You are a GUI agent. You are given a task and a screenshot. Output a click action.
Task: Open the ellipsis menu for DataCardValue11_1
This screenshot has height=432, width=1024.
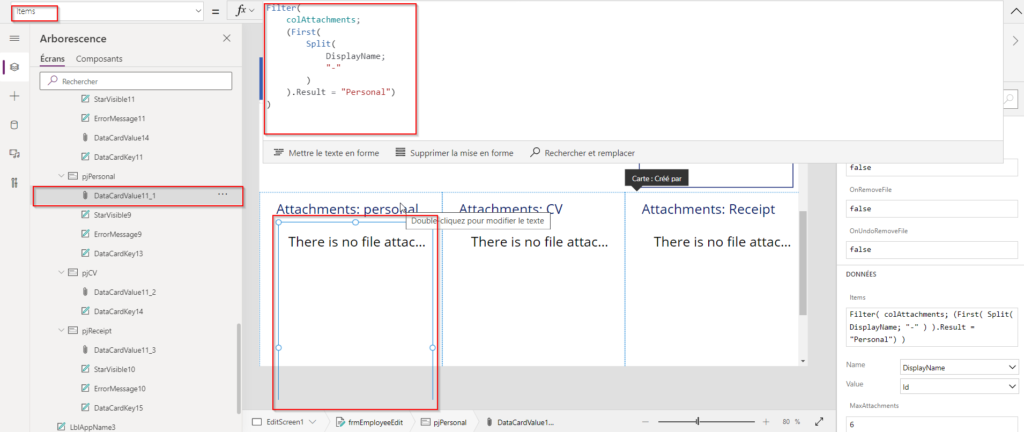click(x=222, y=195)
